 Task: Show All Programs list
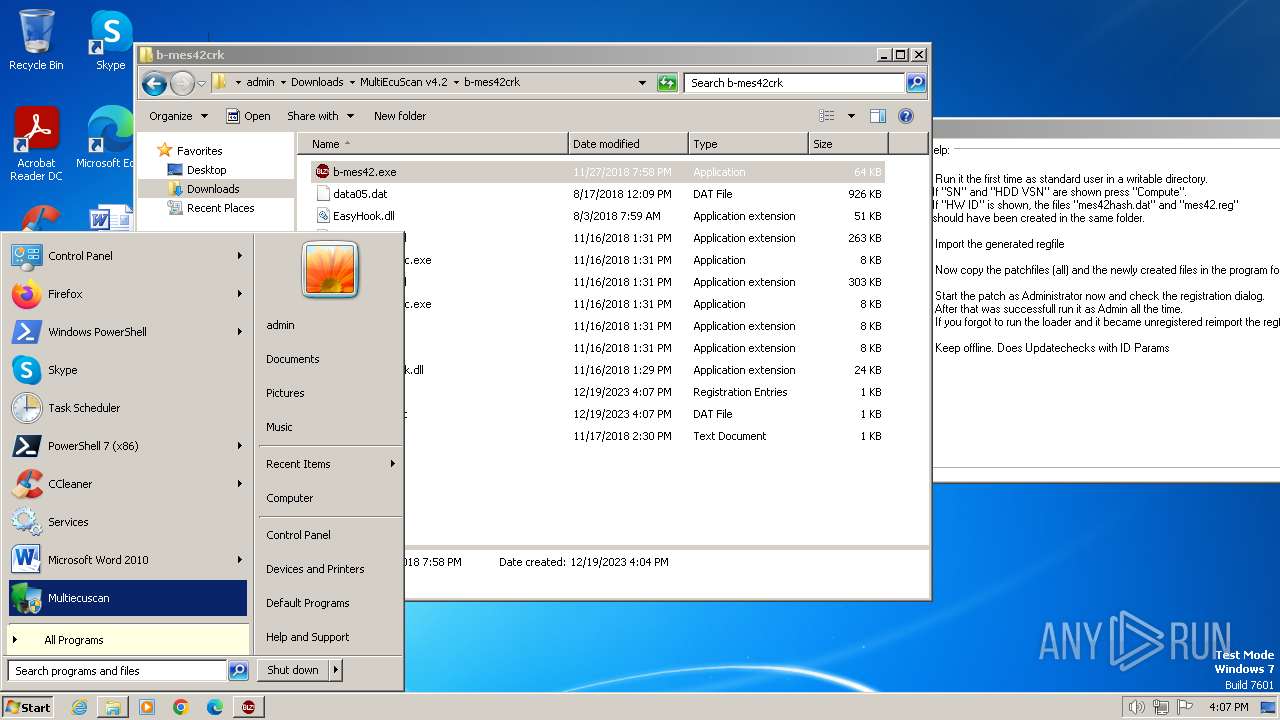[x=127, y=640]
